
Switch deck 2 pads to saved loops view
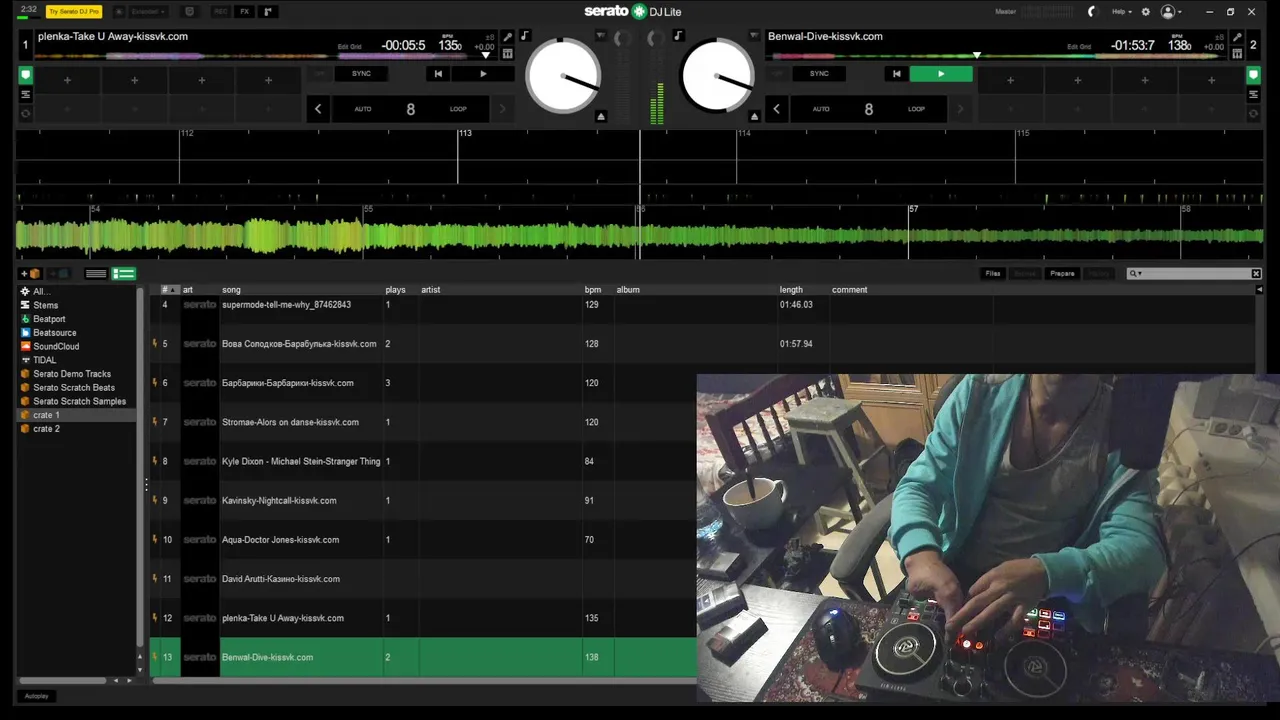1253,113
